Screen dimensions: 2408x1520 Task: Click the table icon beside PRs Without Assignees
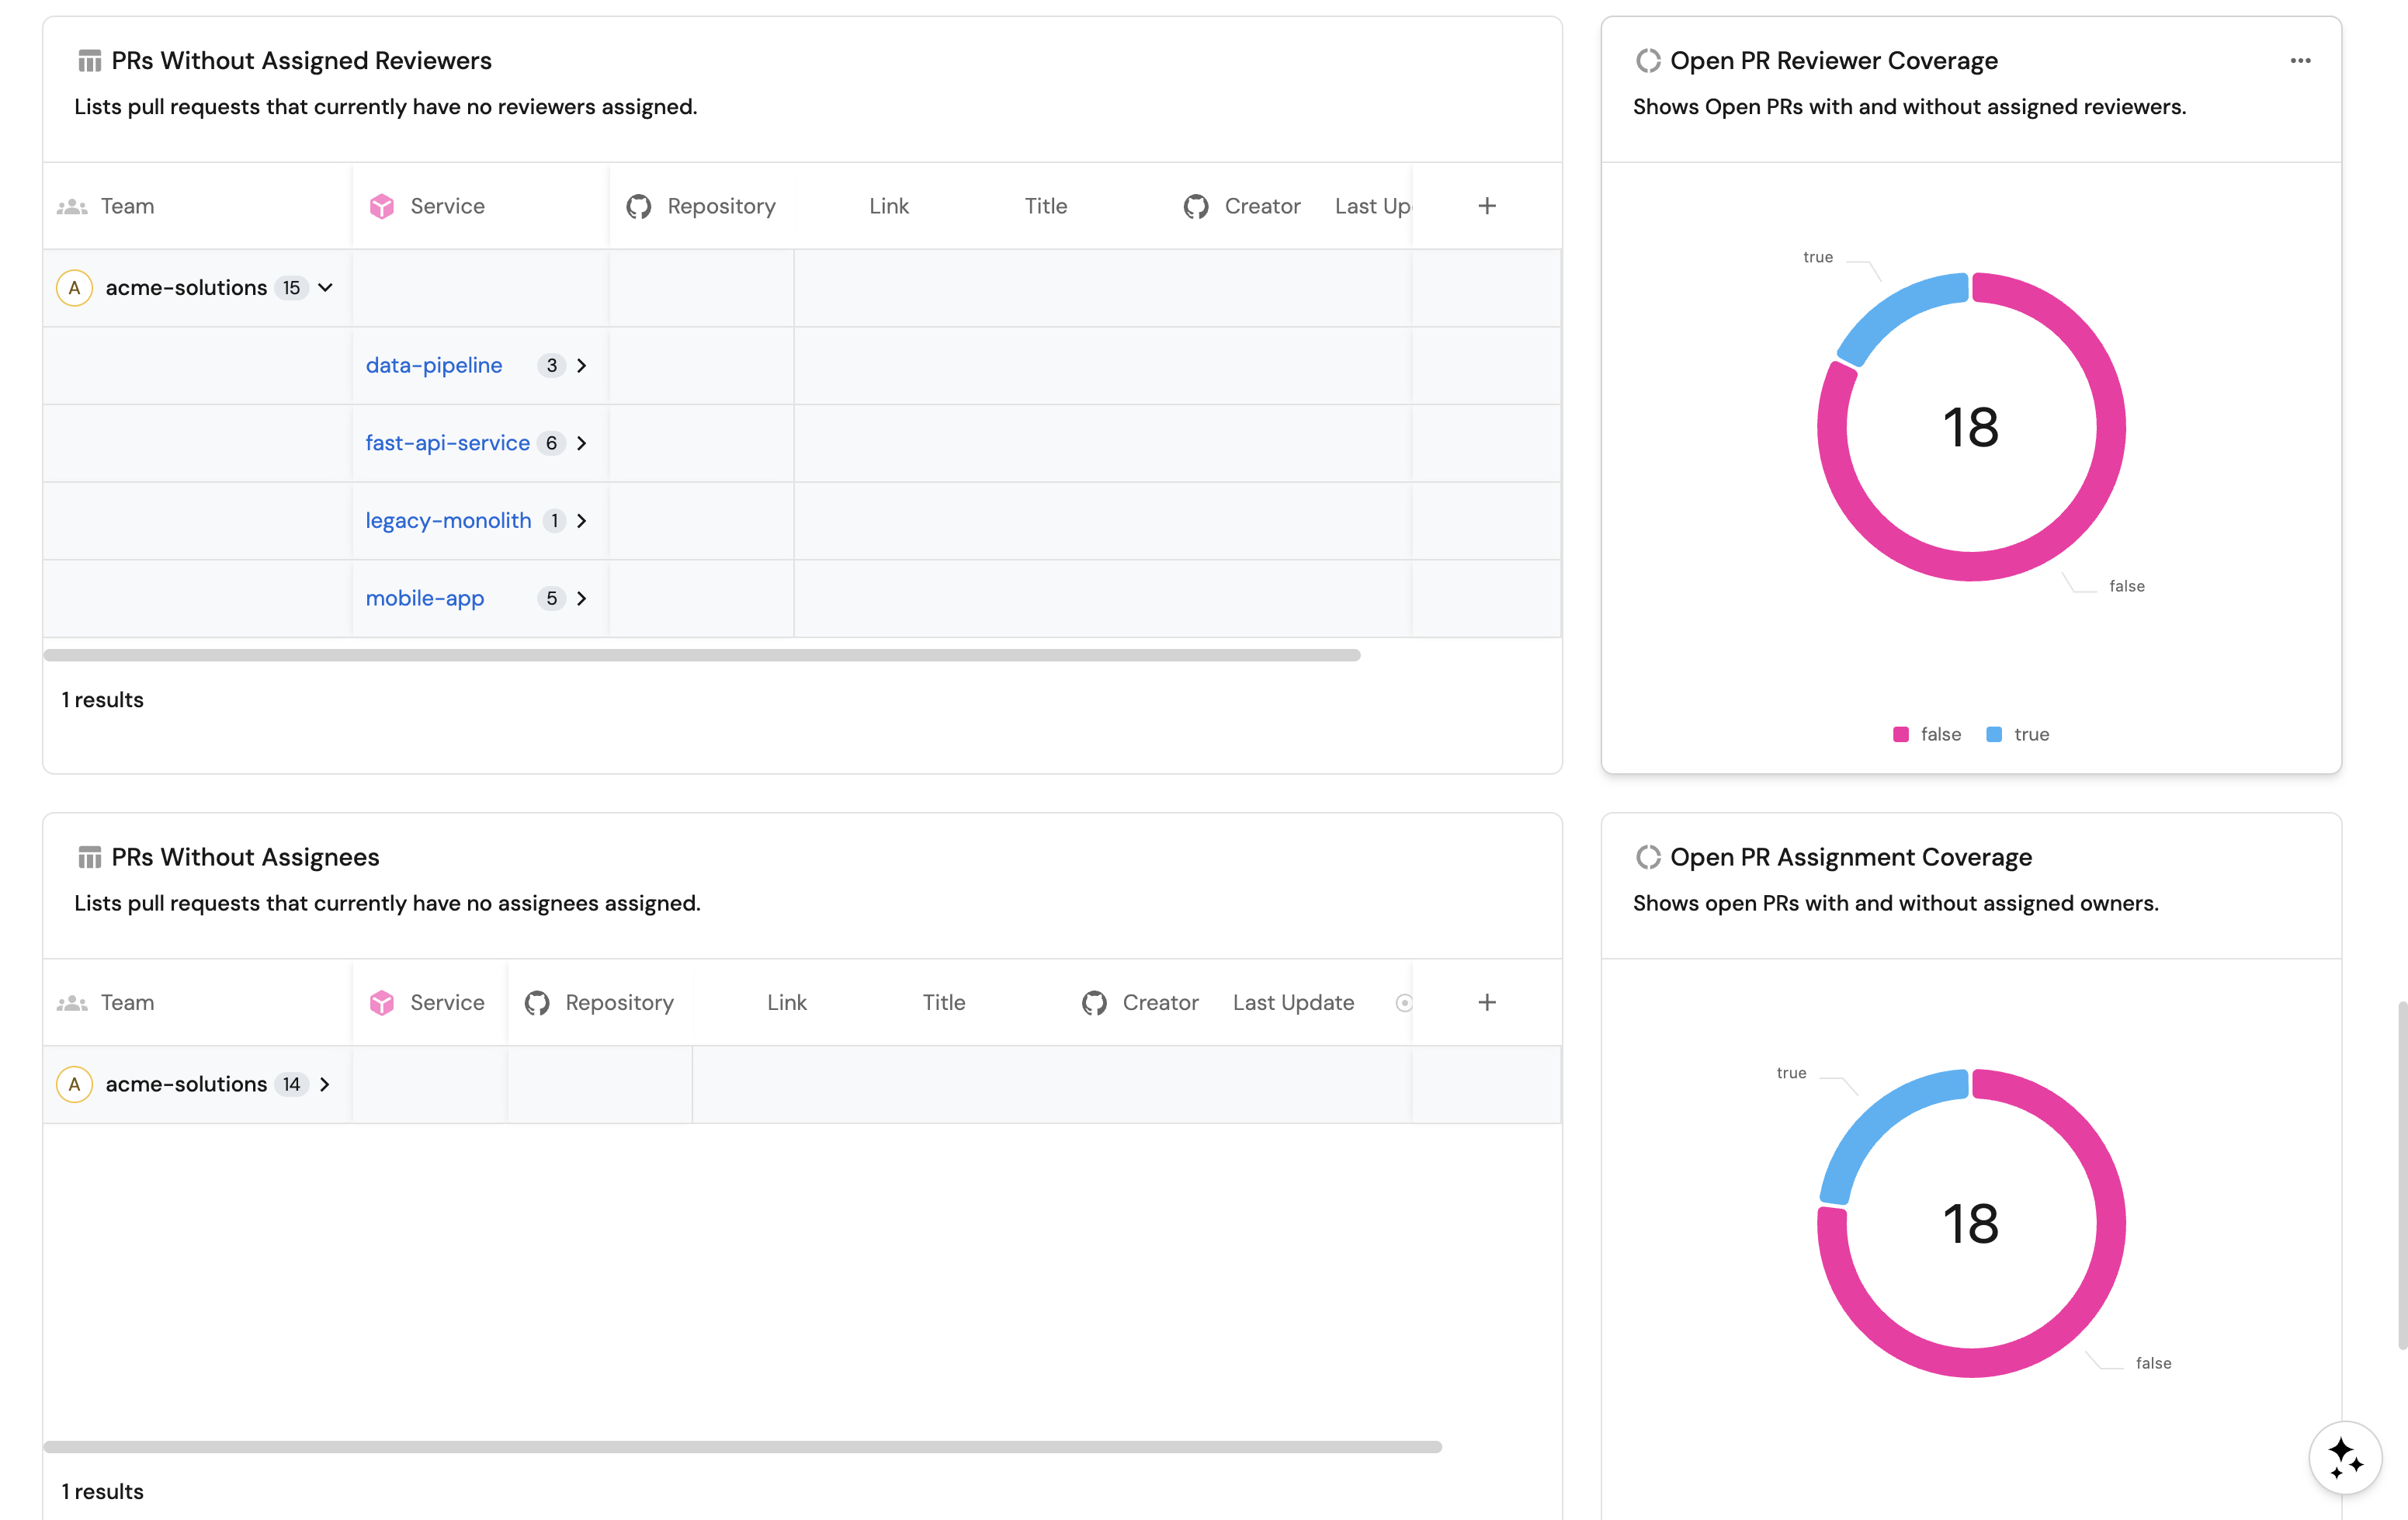tap(89, 857)
